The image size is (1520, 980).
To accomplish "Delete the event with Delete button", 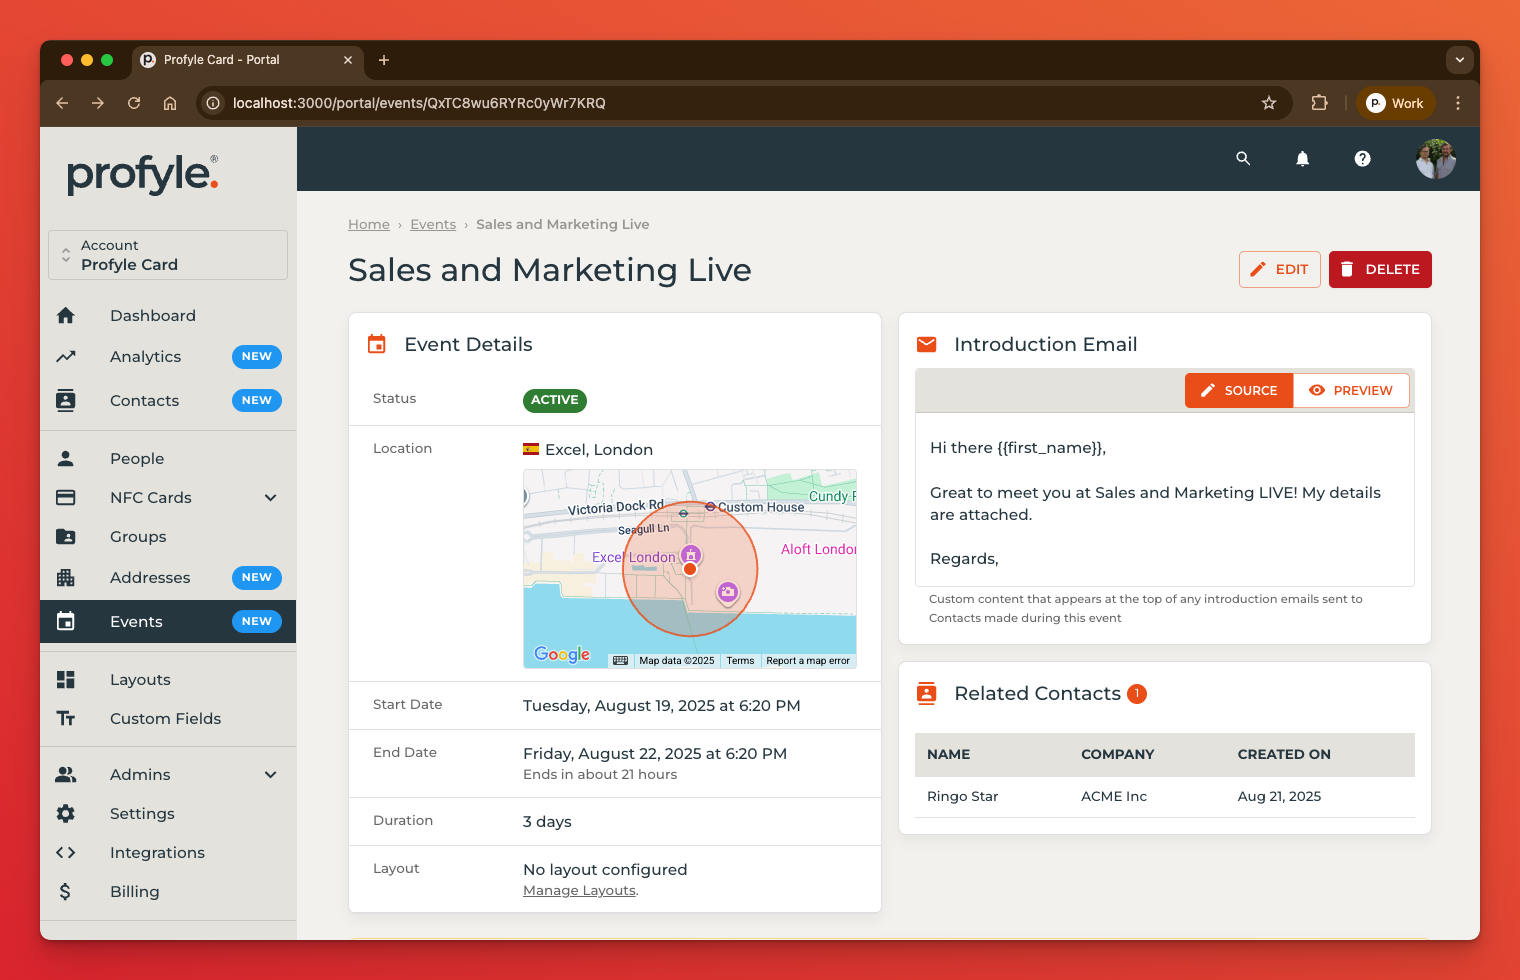I will click(x=1380, y=269).
